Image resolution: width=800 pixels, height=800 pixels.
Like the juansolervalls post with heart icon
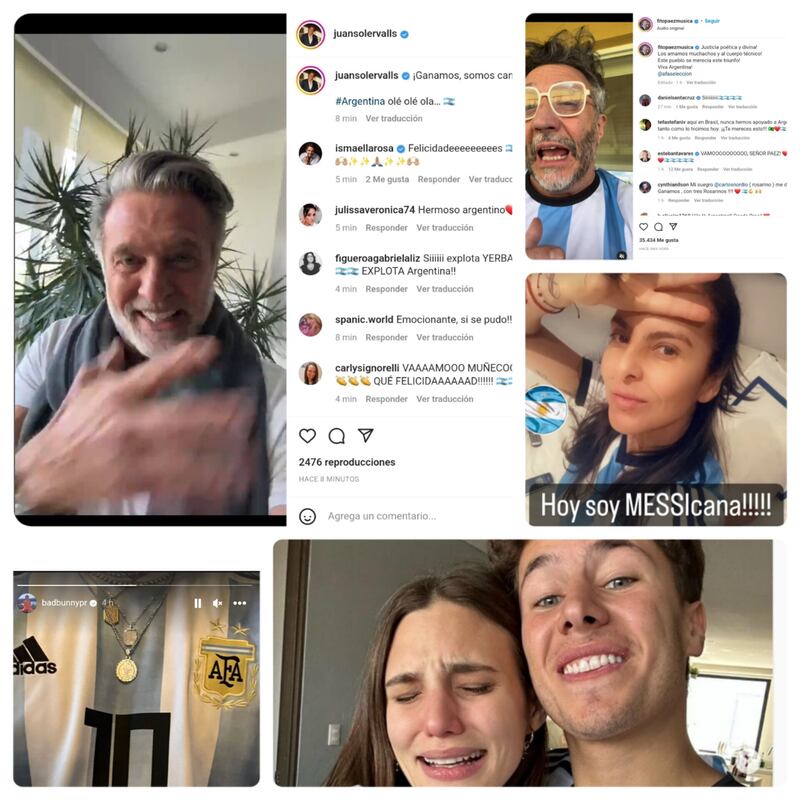[307, 436]
